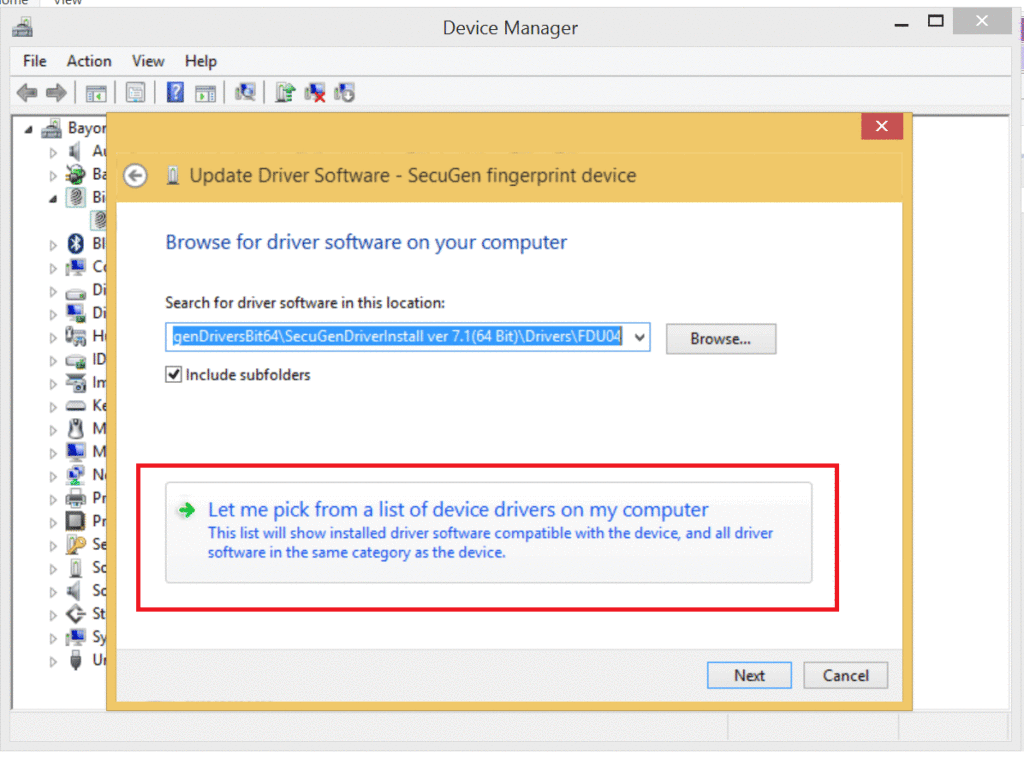Click the yellow key Security devices icon
This screenshot has width=1024, height=759.
point(75,544)
